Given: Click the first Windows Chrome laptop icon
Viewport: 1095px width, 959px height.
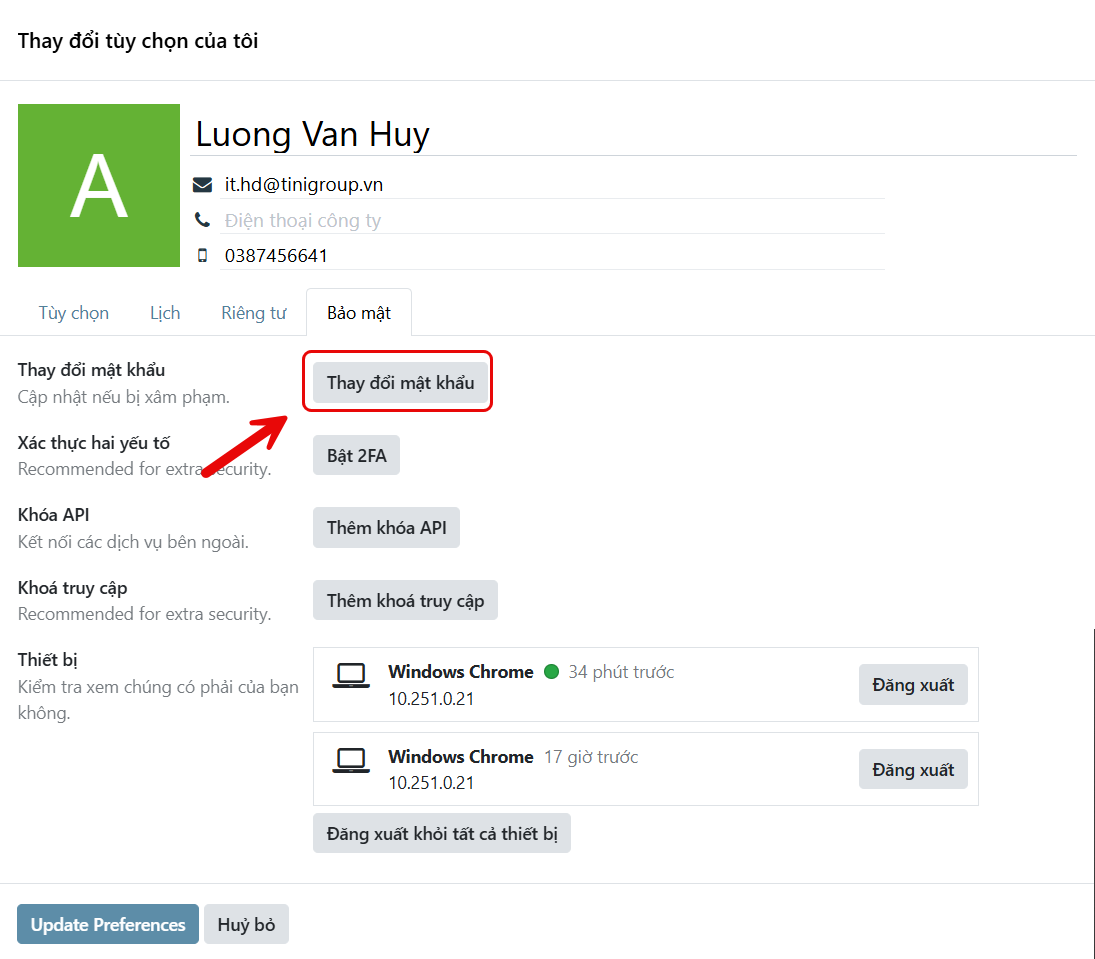Looking at the screenshot, I should pos(351,677).
